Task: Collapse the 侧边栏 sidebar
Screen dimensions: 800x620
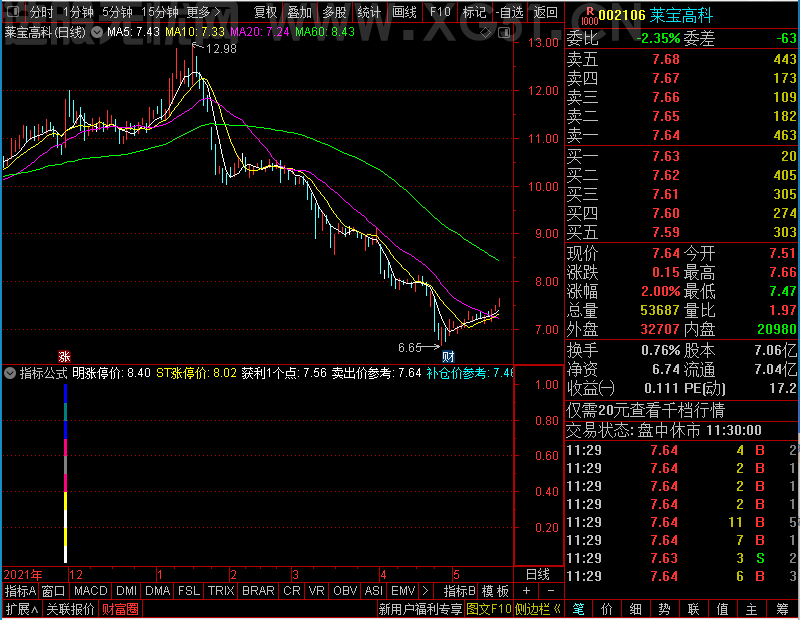Action: click(538, 609)
